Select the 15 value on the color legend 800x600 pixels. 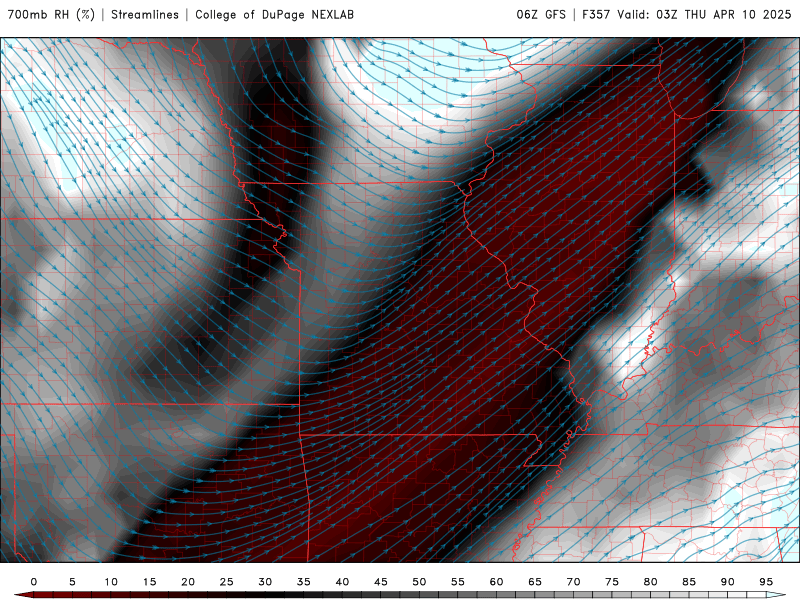[x=149, y=582]
